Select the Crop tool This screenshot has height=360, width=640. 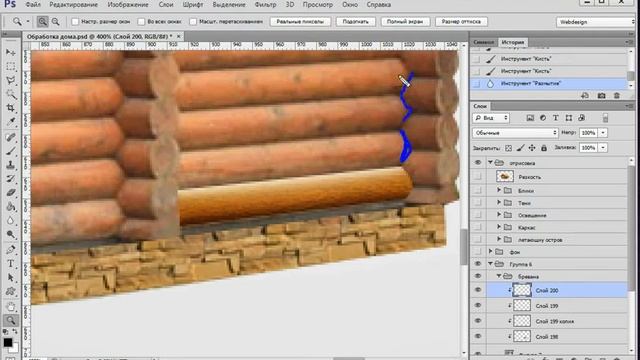11,108
